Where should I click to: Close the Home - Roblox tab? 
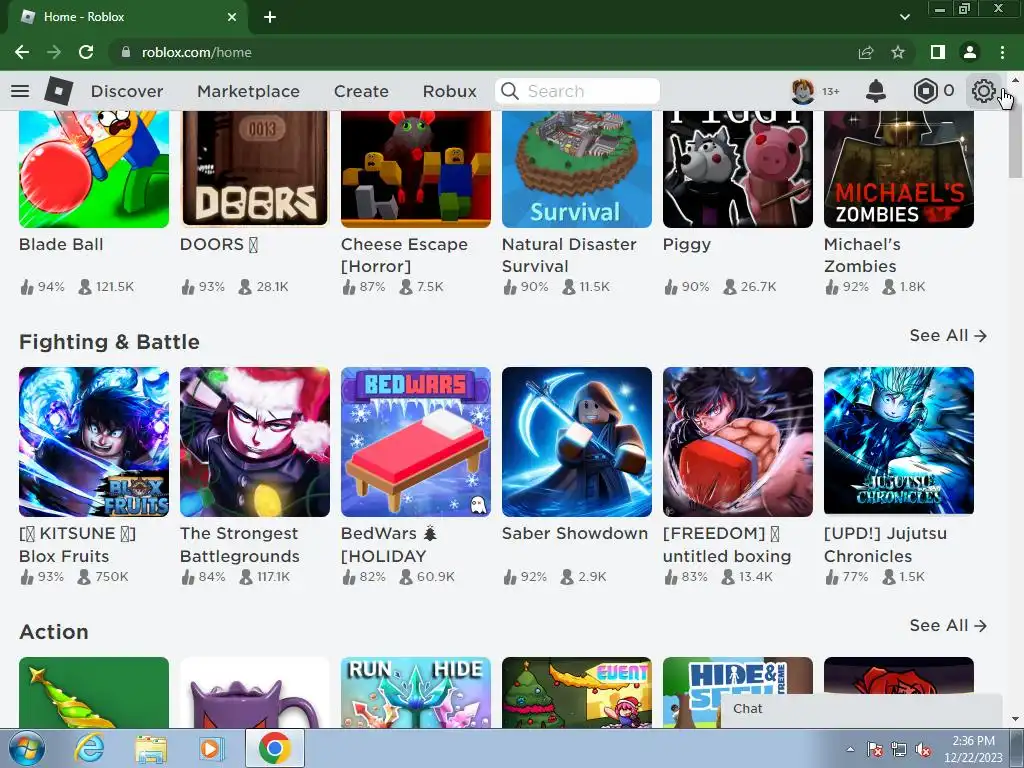pos(232,17)
